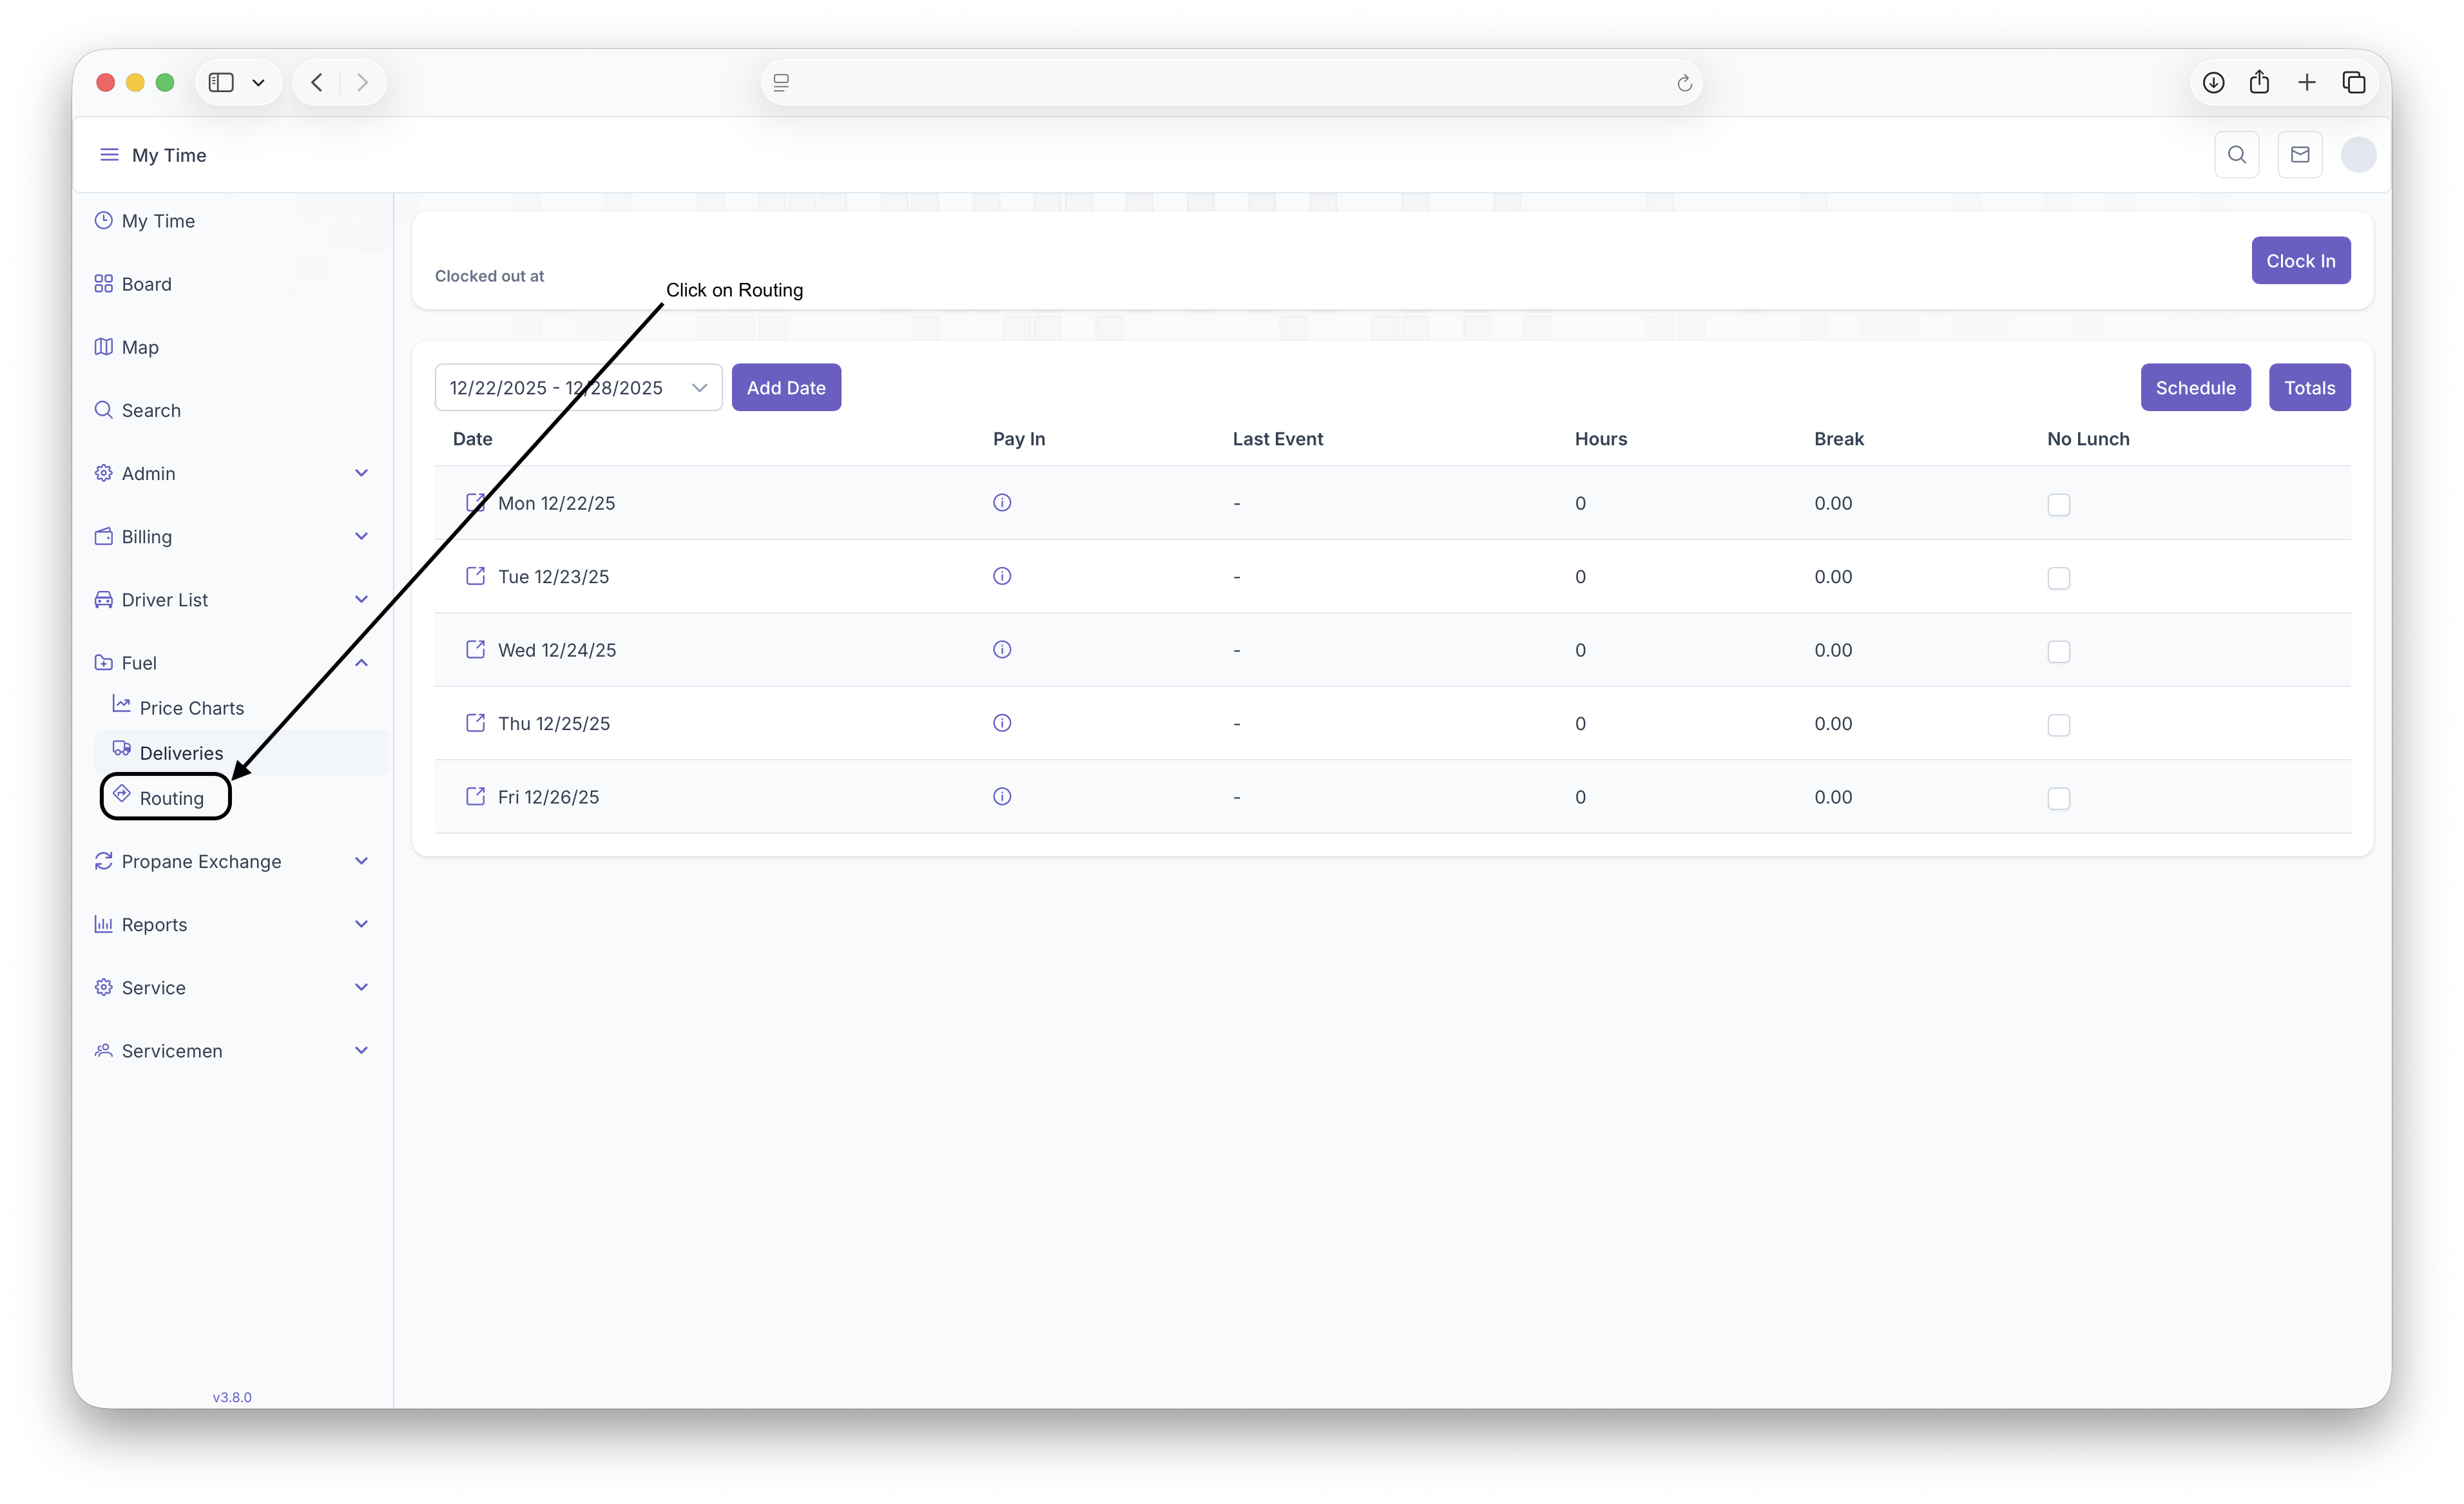Select Price Charts in sidebar
This screenshot has height=1504, width=2464.
(191, 708)
